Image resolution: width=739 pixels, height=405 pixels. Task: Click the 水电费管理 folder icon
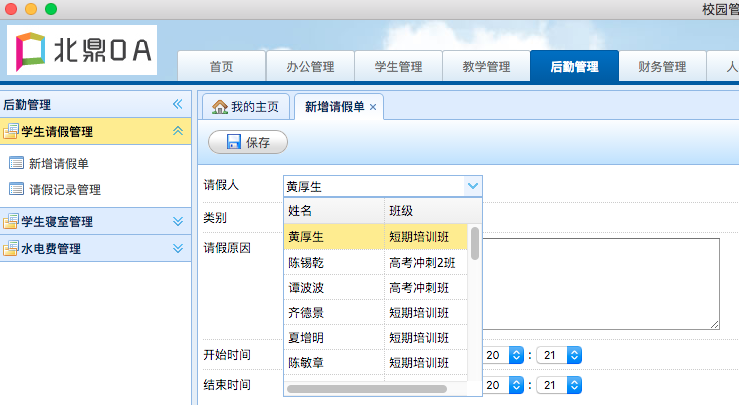[x=11, y=248]
